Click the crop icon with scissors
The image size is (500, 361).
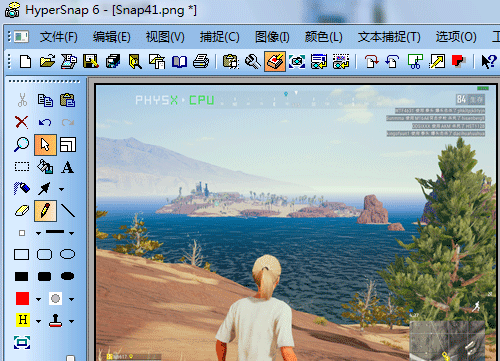pyautogui.click(x=415, y=62)
